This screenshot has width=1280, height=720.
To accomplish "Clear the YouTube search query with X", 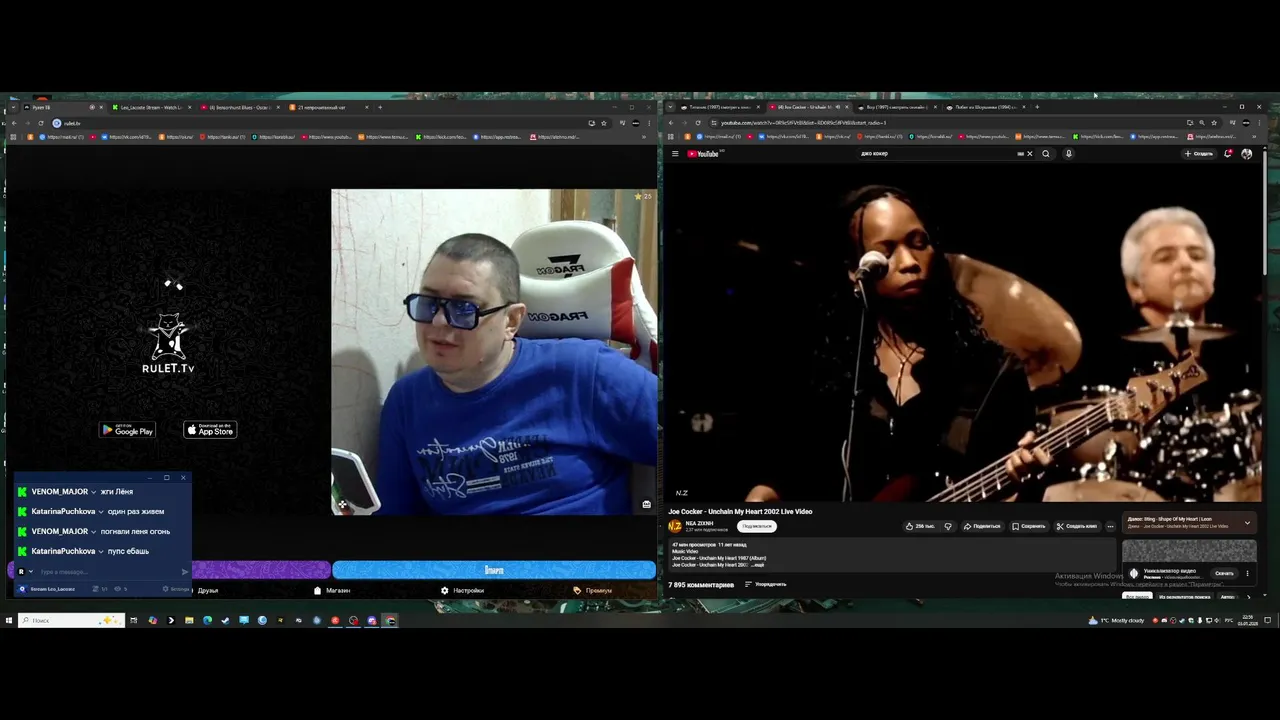I will tap(1029, 154).
